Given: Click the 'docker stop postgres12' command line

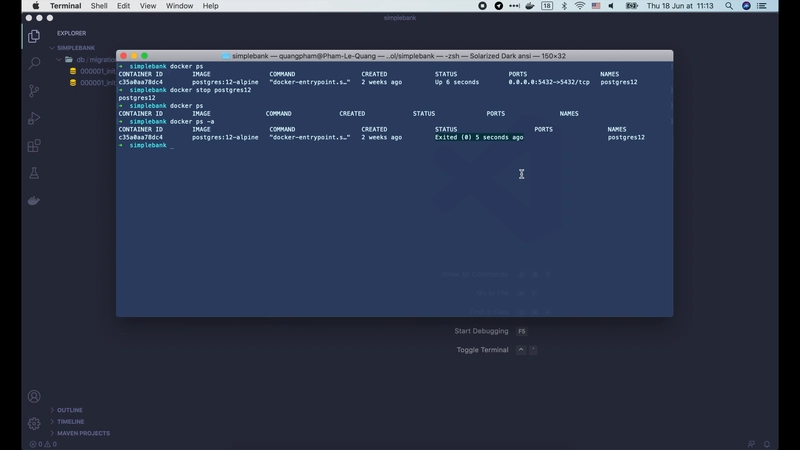Looking at the screenshot, I should (210, 90).
